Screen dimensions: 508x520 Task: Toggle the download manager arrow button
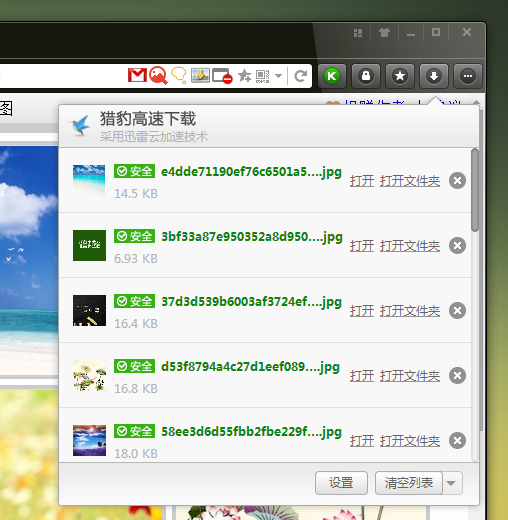[434, 76]
